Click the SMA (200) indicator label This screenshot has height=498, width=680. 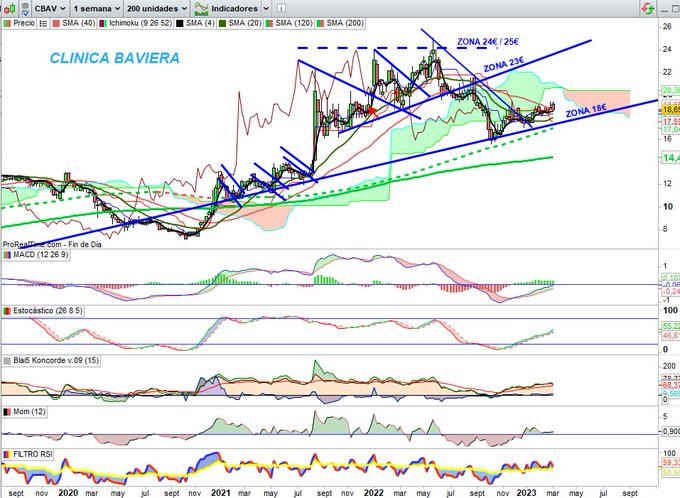click(x=345, y=23)
